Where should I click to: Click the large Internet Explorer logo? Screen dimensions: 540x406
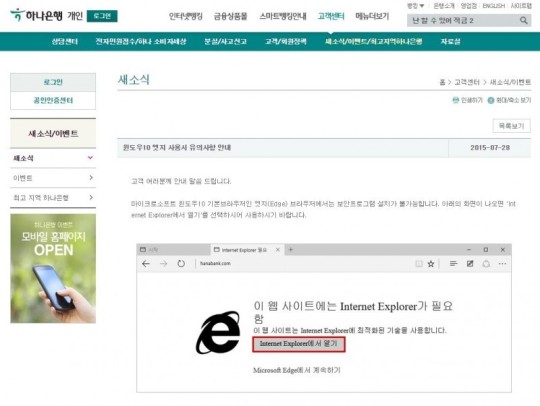pos(218,332)
